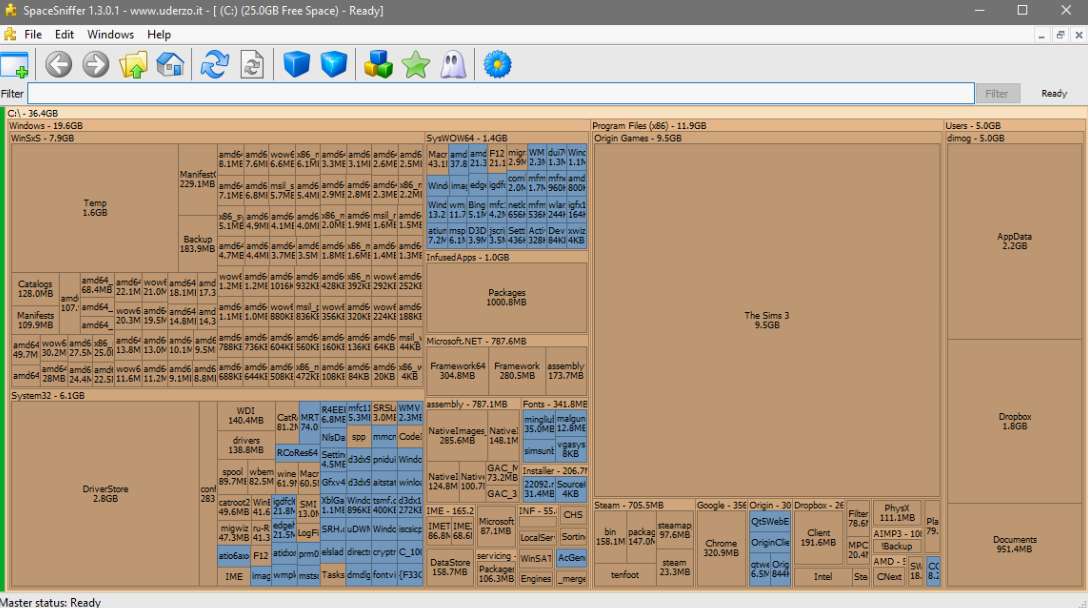The width and height of the screenshot is (1088, 608).
Task: Go up one level with folder arrow icon
Action: [x=133, y=65]
